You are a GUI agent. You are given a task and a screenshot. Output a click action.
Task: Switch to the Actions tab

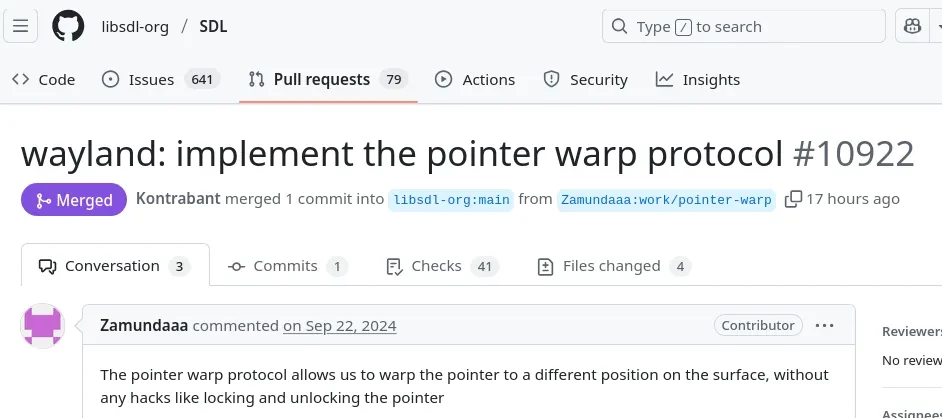click(475, 80)
